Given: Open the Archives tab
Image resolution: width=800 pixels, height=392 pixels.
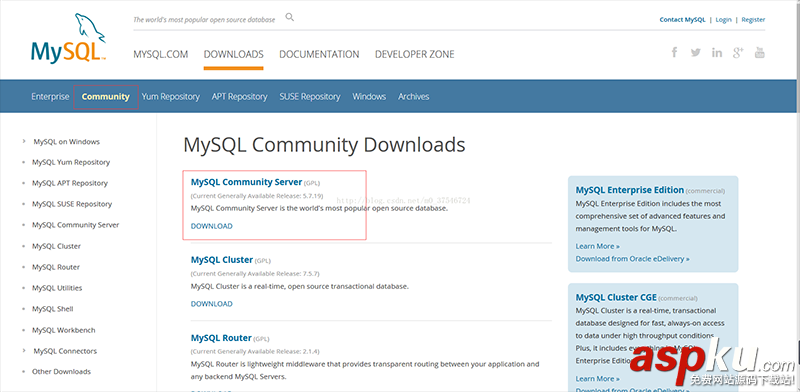Looking at the screenshot, I should pos(413,96).
